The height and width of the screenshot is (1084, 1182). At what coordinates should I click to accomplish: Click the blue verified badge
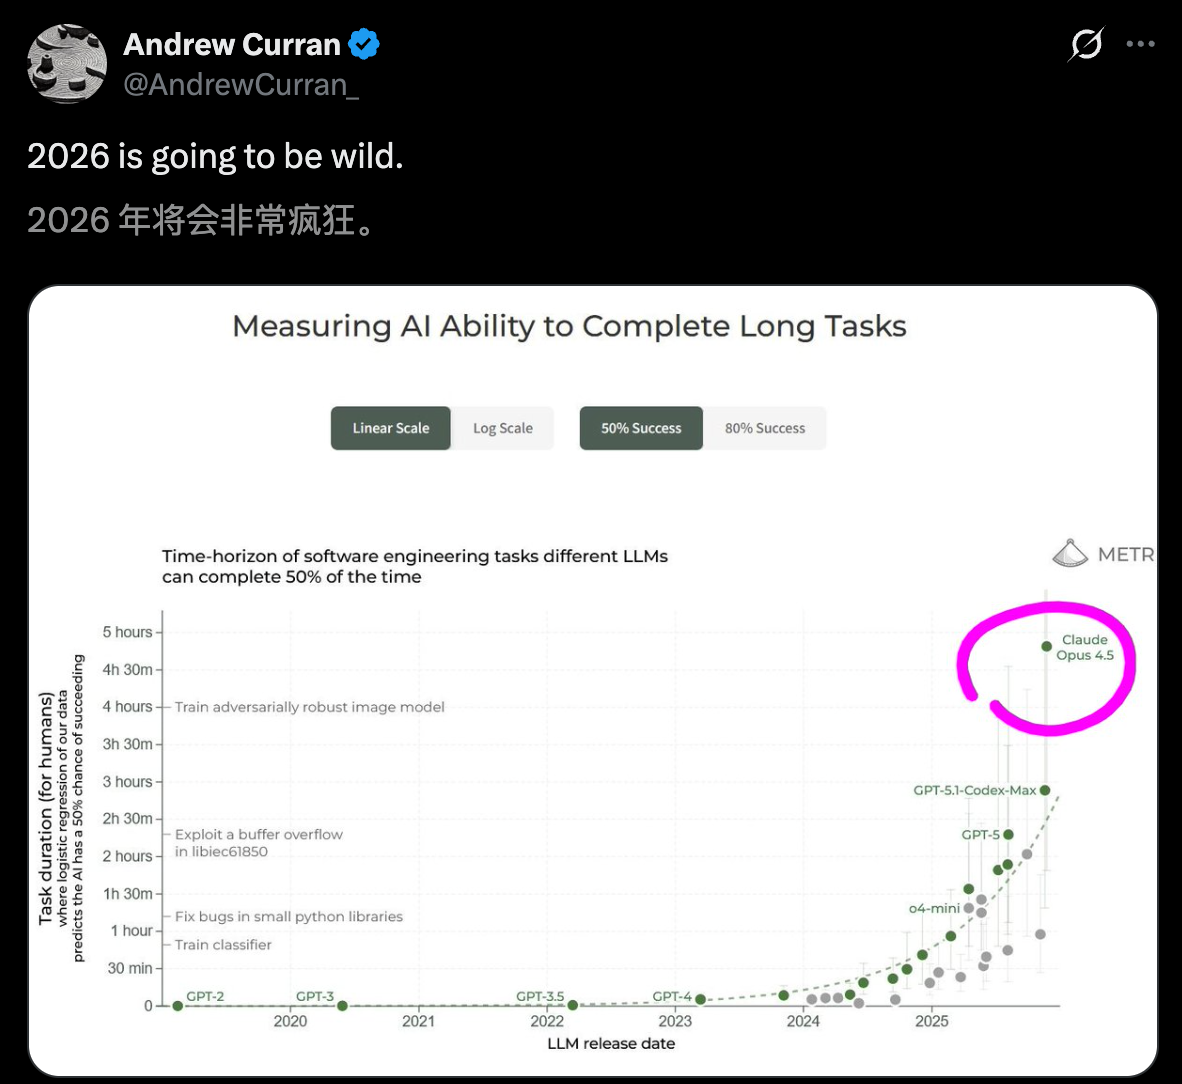tap(364, 44)
